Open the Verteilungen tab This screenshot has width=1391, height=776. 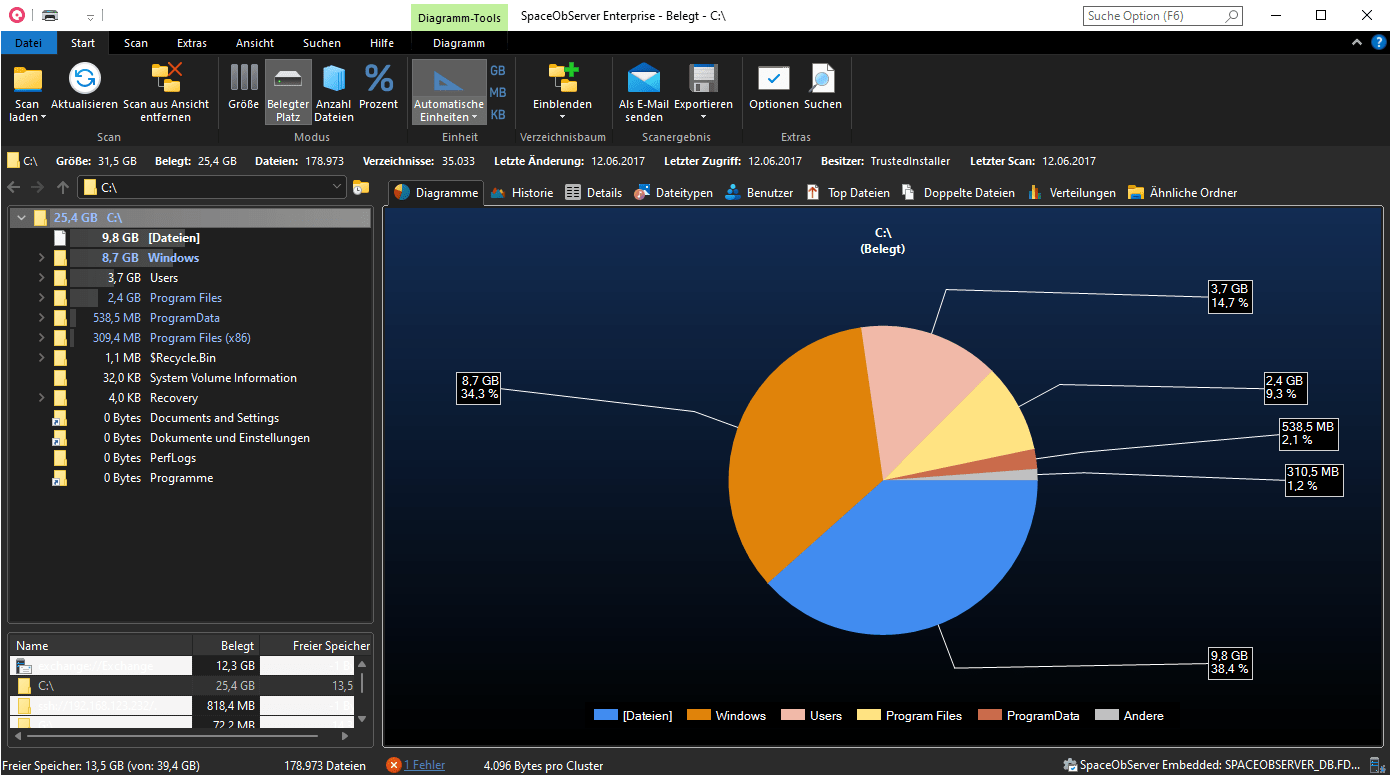pos(1071,193)
